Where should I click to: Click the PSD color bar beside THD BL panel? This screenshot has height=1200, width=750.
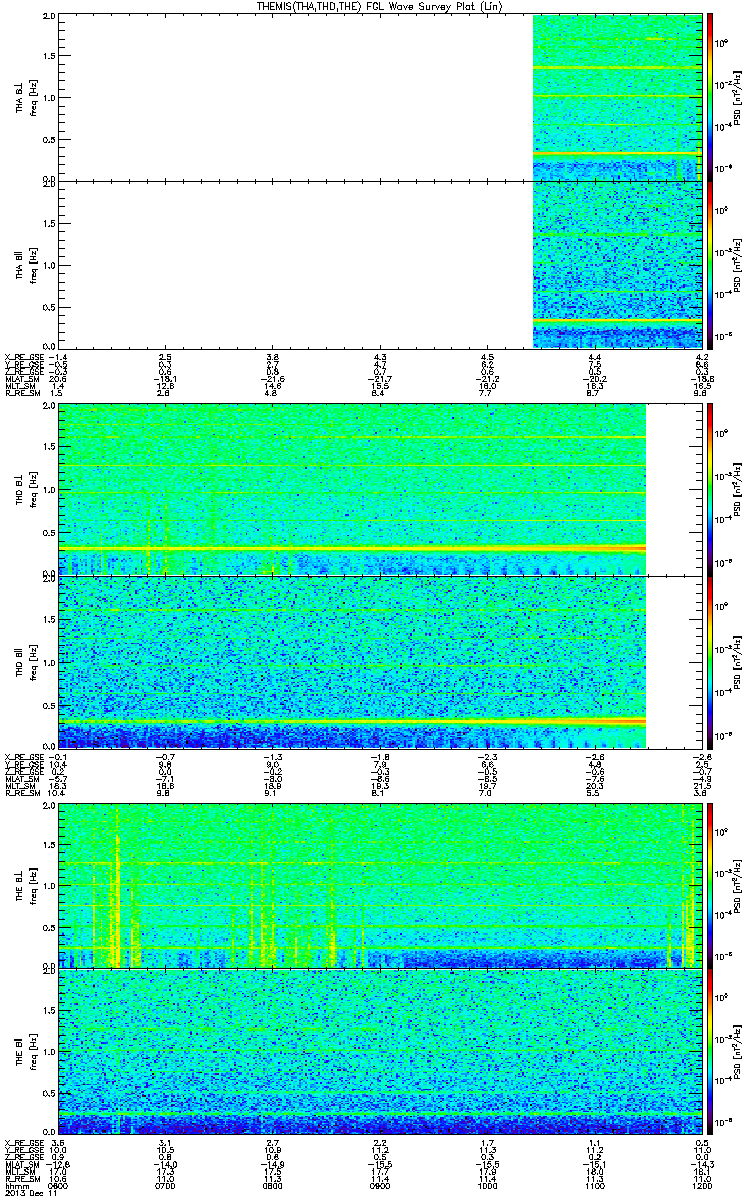pos(710,489)
